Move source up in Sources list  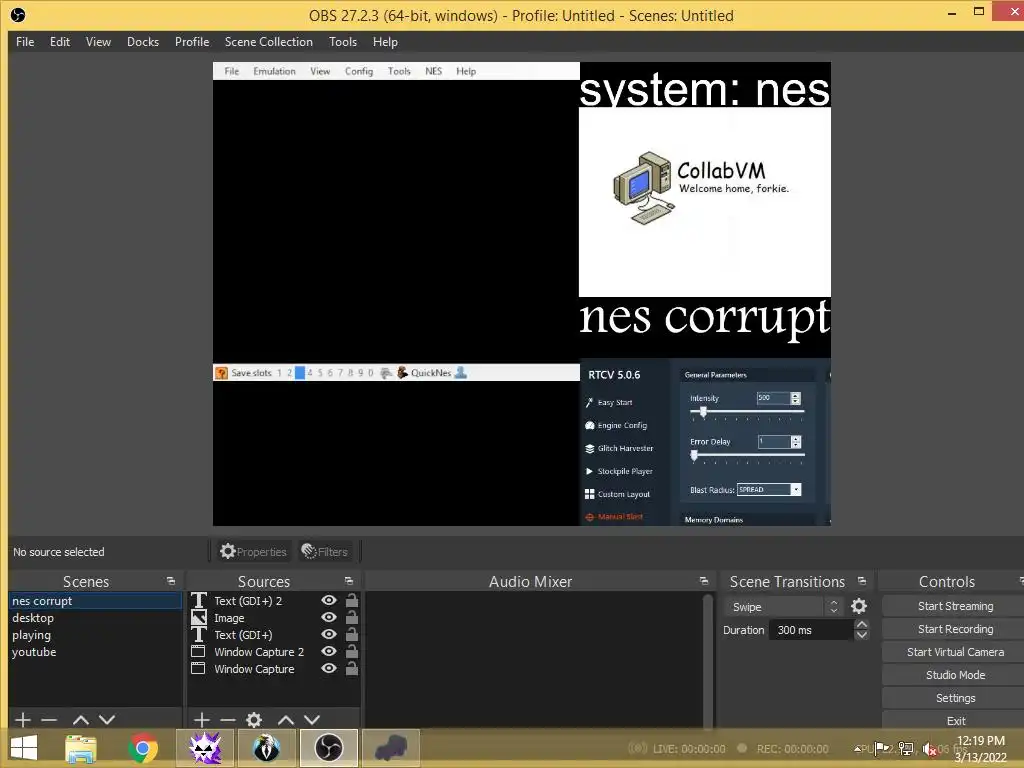point(285,720)
